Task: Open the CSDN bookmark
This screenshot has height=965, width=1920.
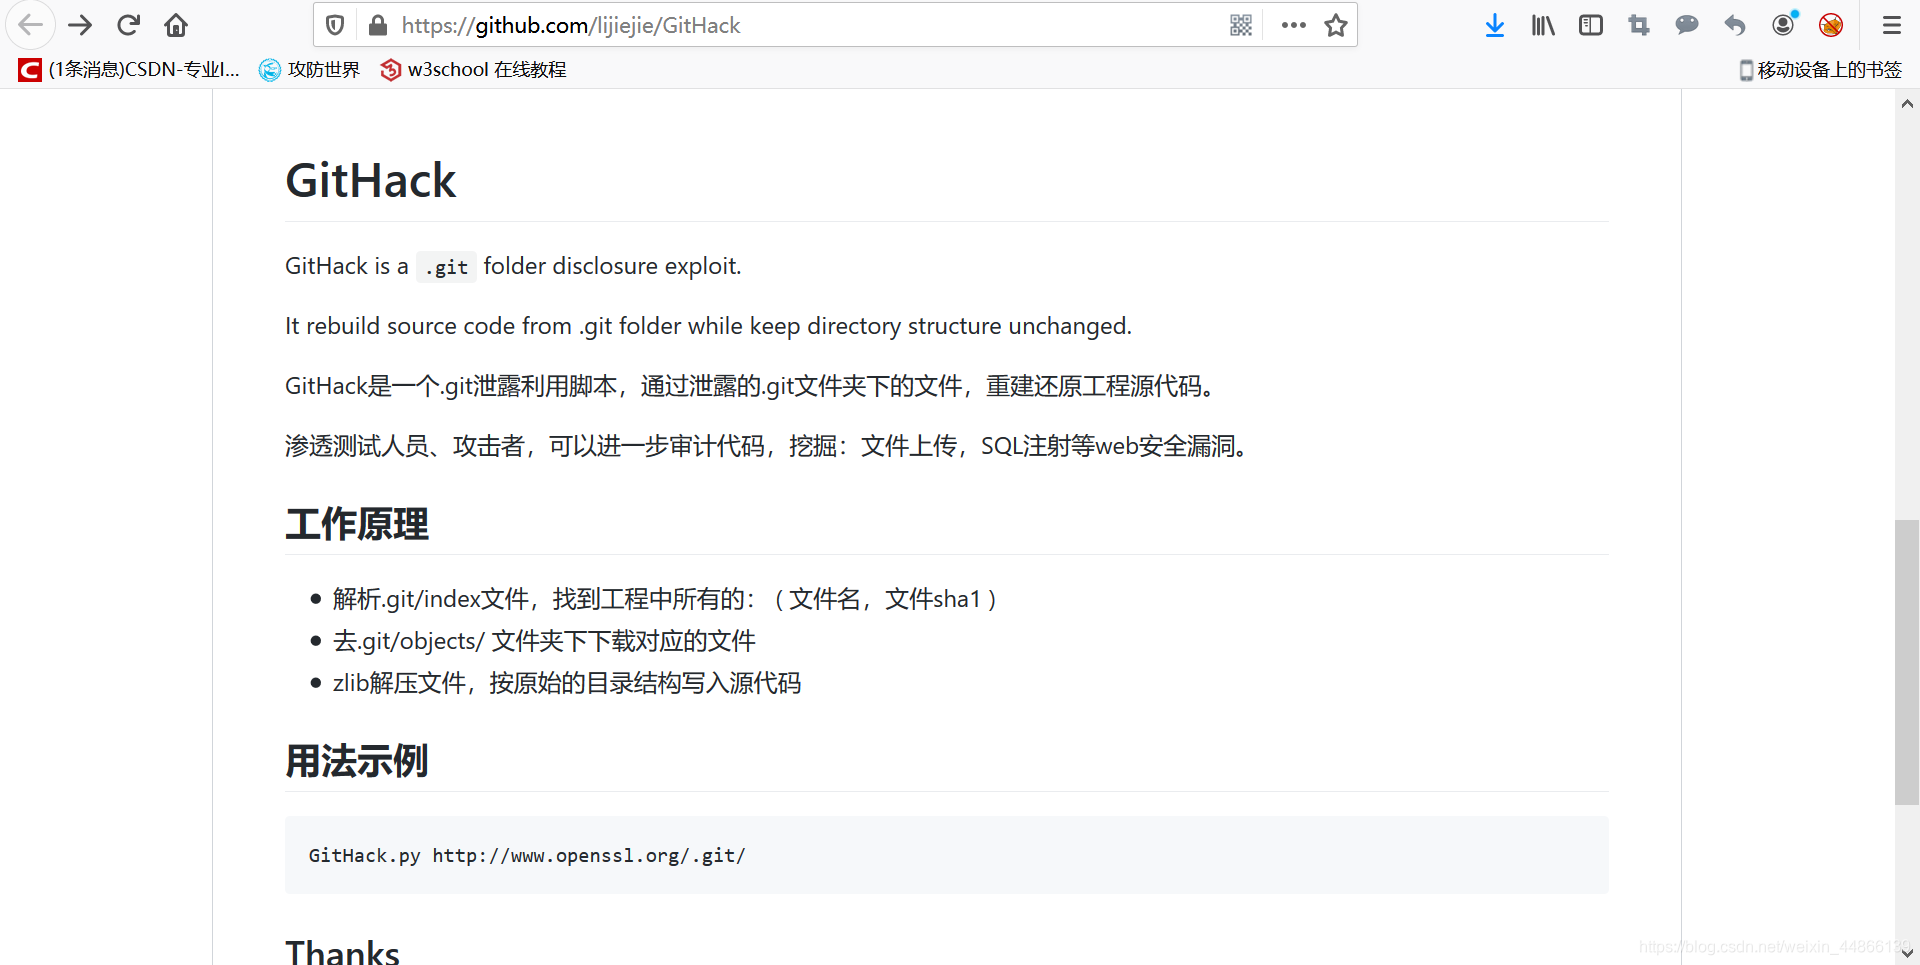Action: point(125,69)
